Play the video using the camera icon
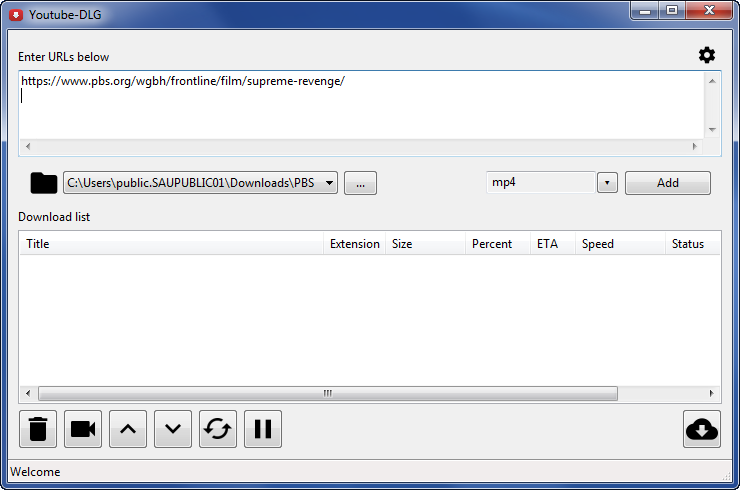740x490 pixels. [x=83, y=429]
